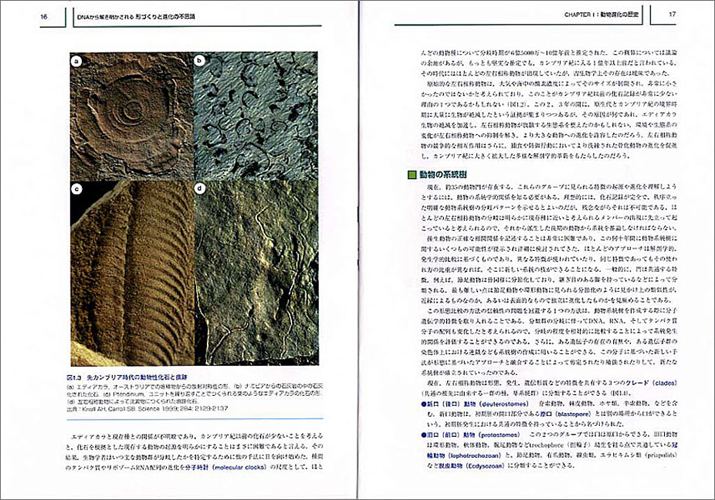Click the circled 'd' photo label
This screenshot has height=500, width=715.
coord(199,188)
